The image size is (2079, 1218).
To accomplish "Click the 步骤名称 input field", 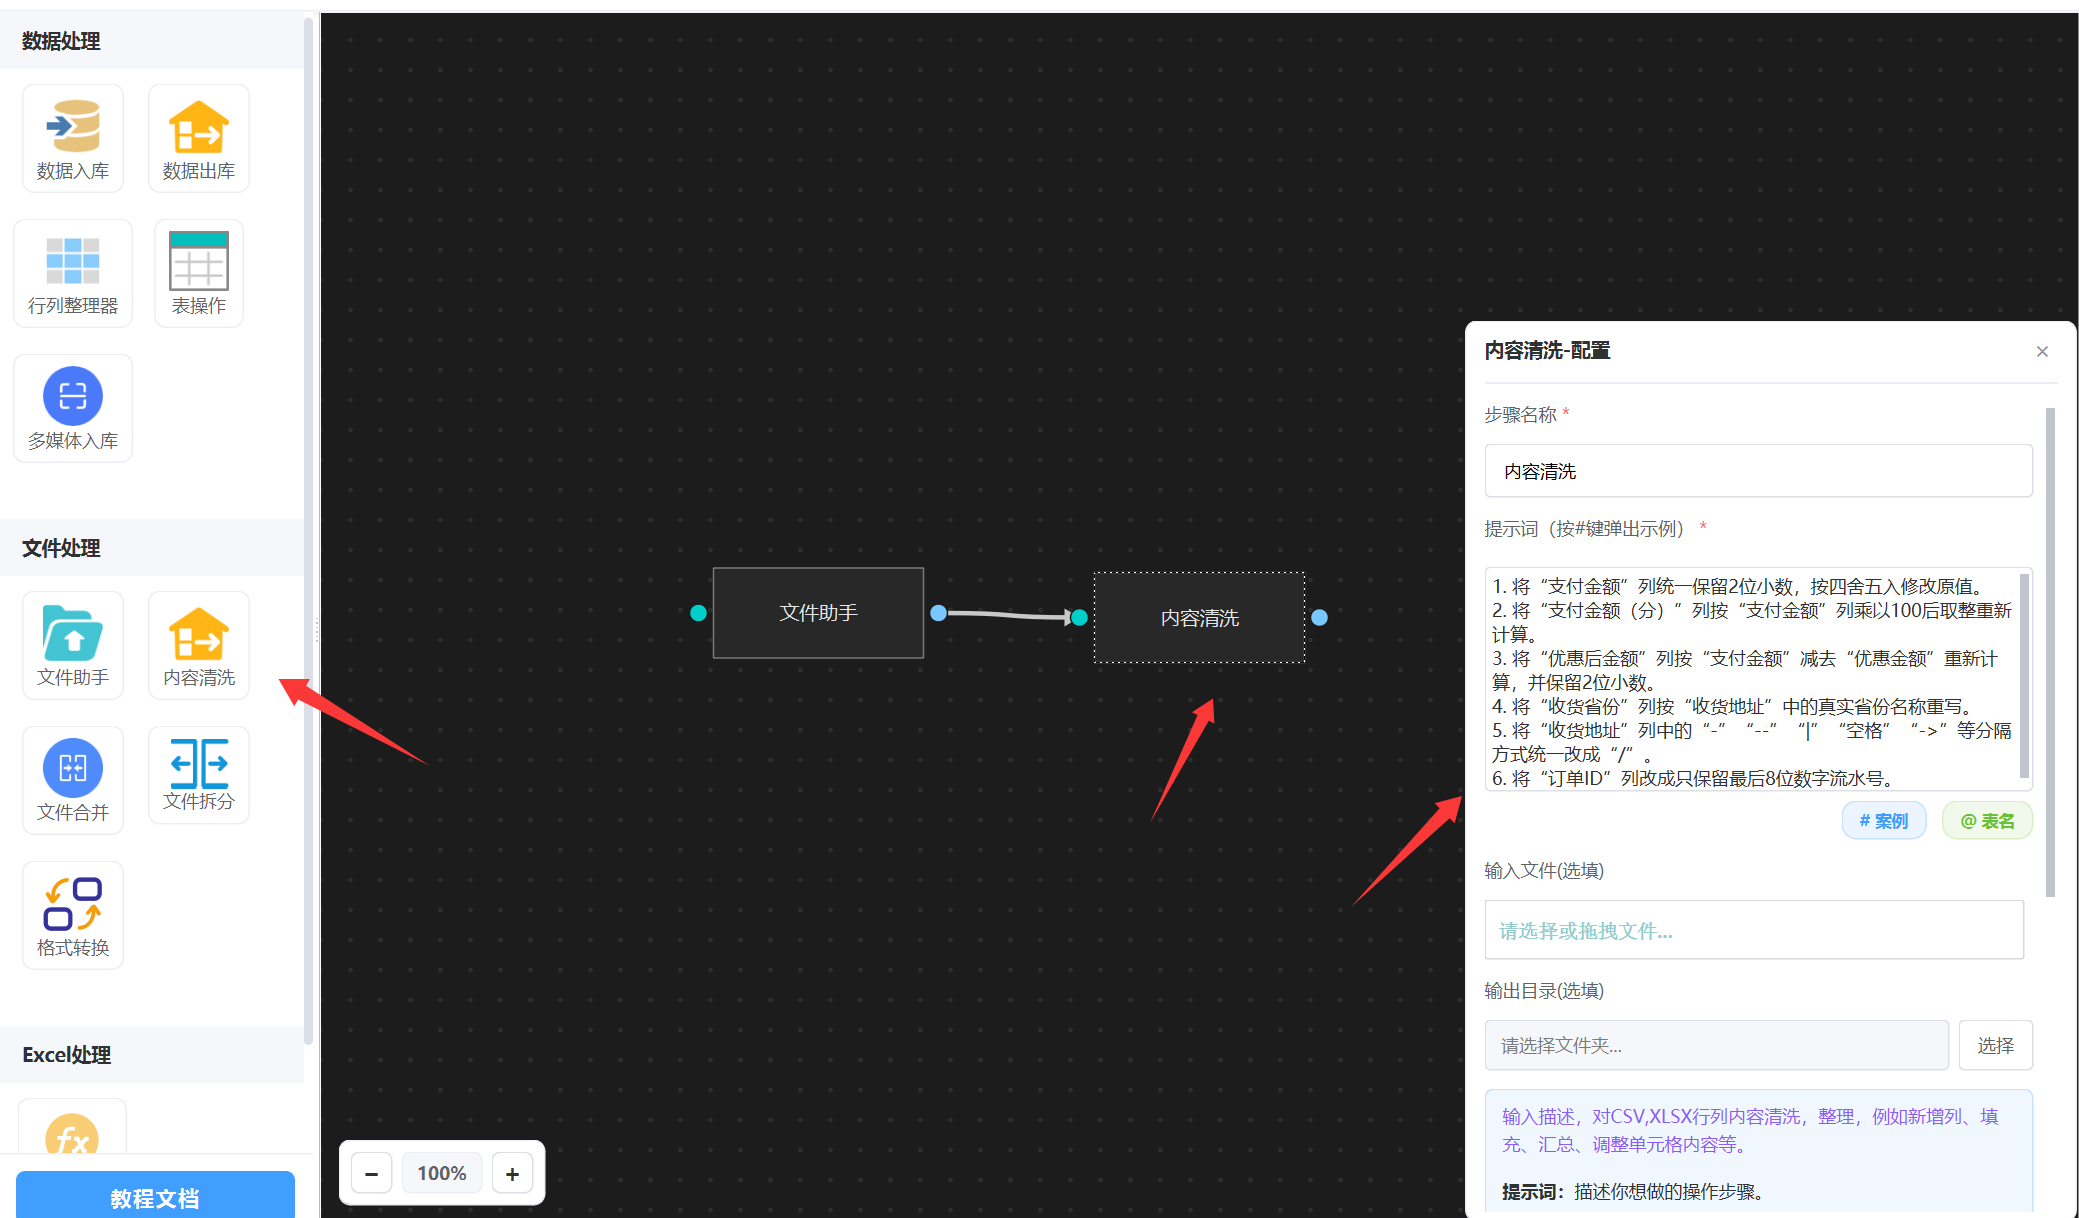I will 1757,471.
